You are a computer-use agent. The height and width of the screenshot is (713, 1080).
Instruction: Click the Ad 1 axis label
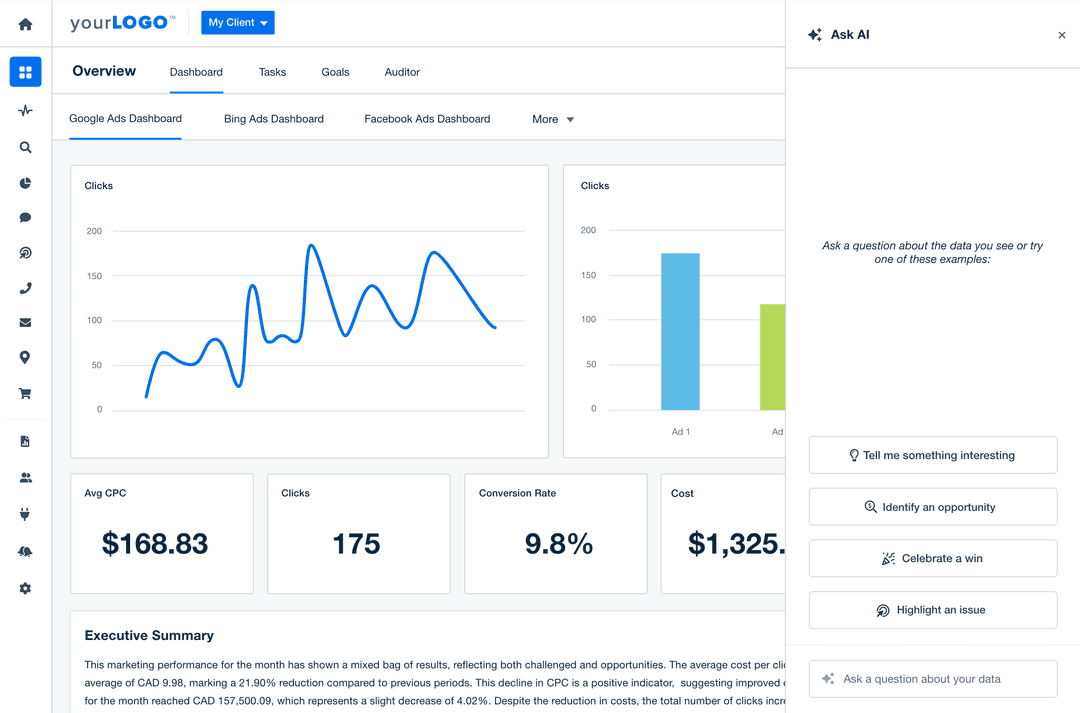coord(681,432)
